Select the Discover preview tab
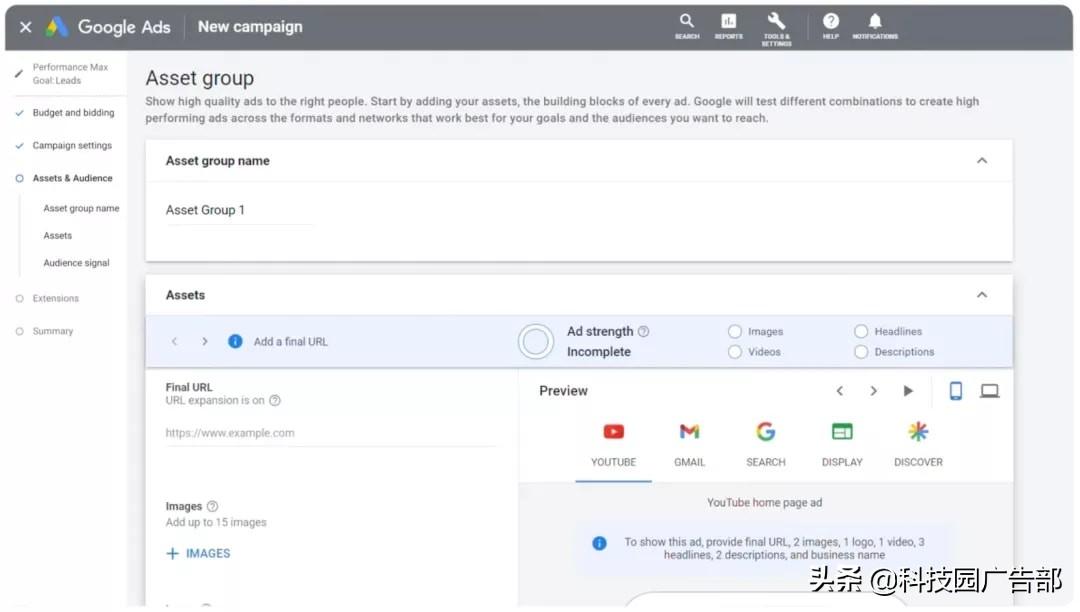 [918, 445]
